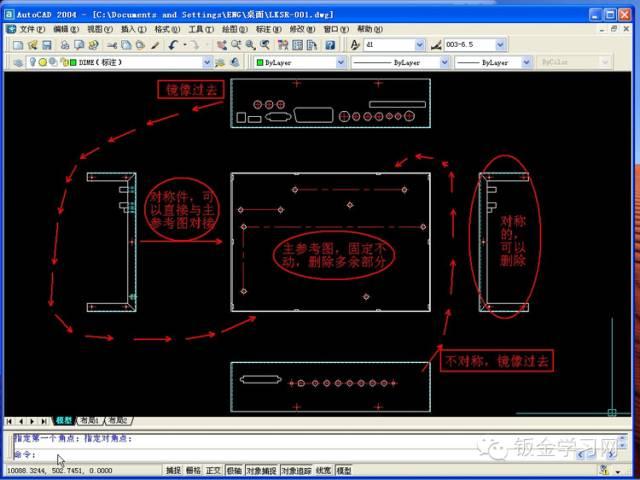Image resolution: width=640 pixels, height=480 pixels.
Task: Click the 模型 button in the status bar
Action: pos(343,470)
